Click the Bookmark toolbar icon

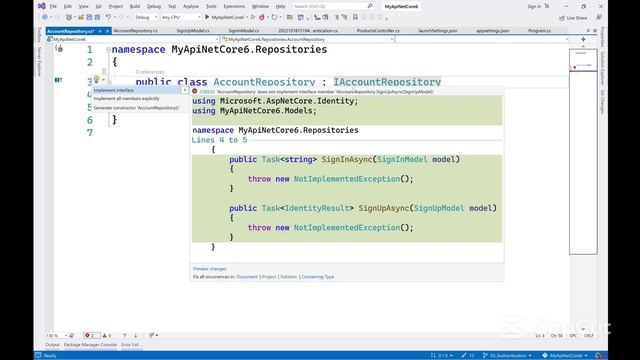[355, 17]
